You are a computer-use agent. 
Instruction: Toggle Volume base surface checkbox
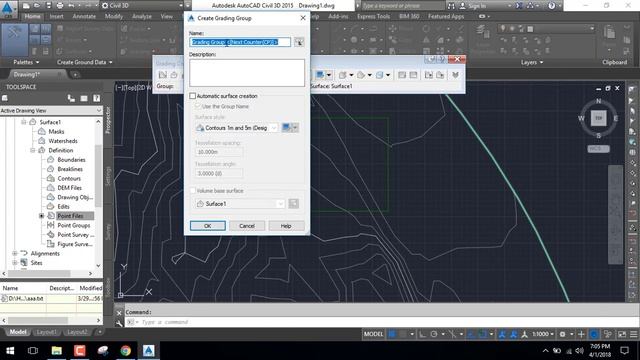tap(193, 191)
